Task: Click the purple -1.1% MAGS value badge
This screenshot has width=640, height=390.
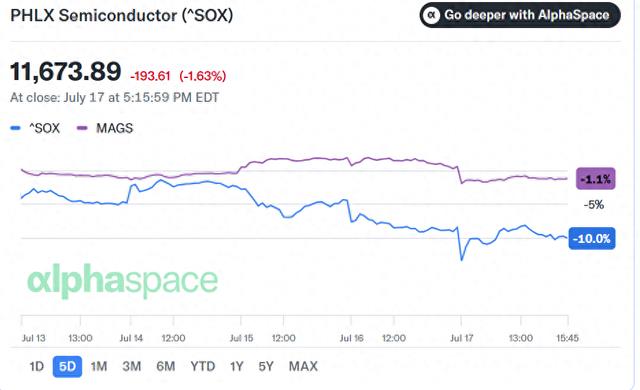Action: [596, 179]
